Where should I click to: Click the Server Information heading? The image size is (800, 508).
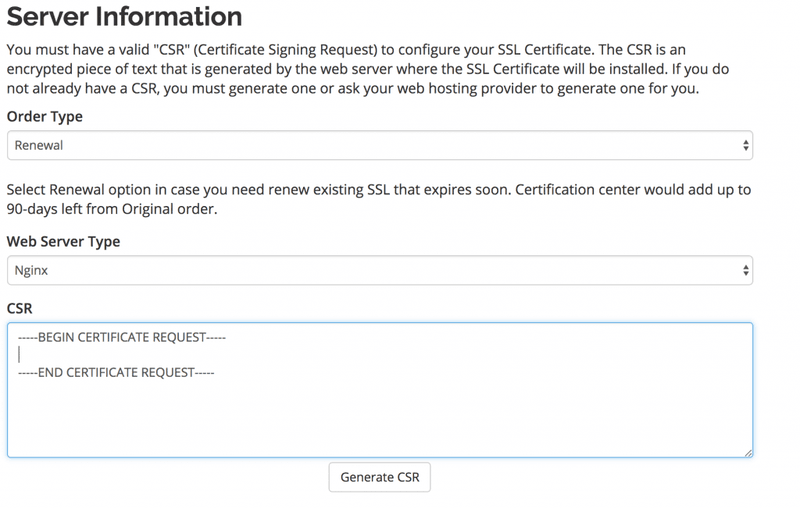click(x=124, y=17)
